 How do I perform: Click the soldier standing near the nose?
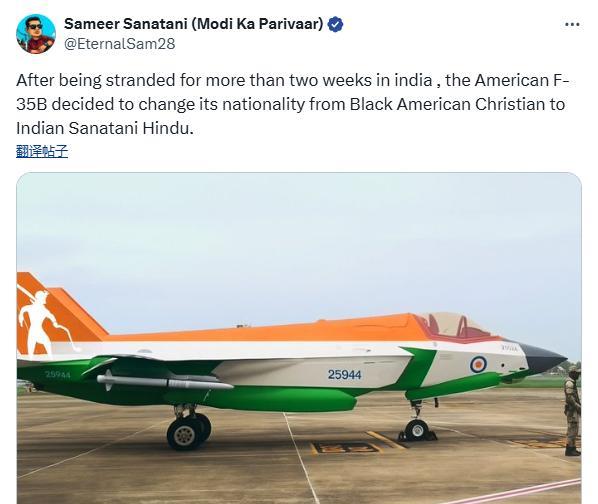click(572, 411)
